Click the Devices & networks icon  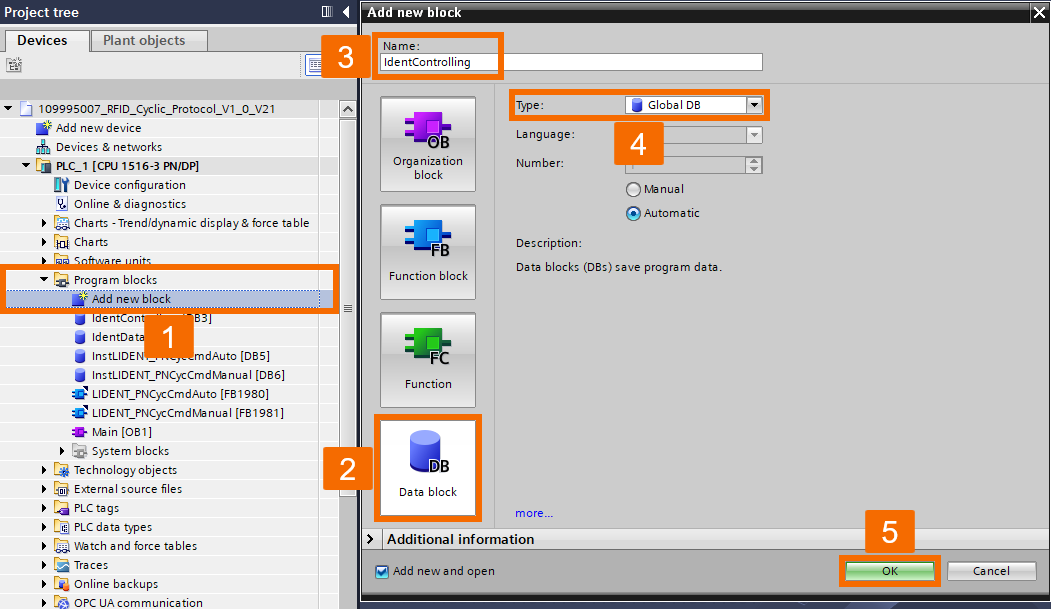point(44,147)
